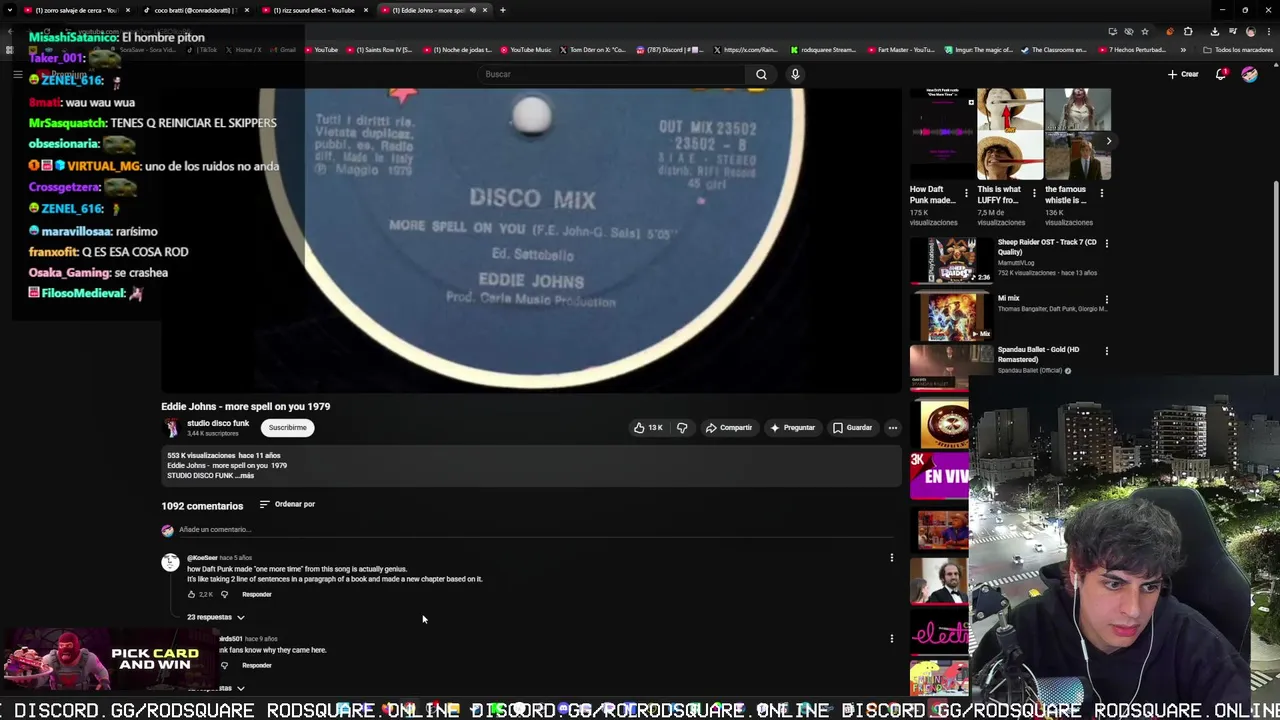Start voice search with microphone icon

pyautogui.click(x=795, y=74)
